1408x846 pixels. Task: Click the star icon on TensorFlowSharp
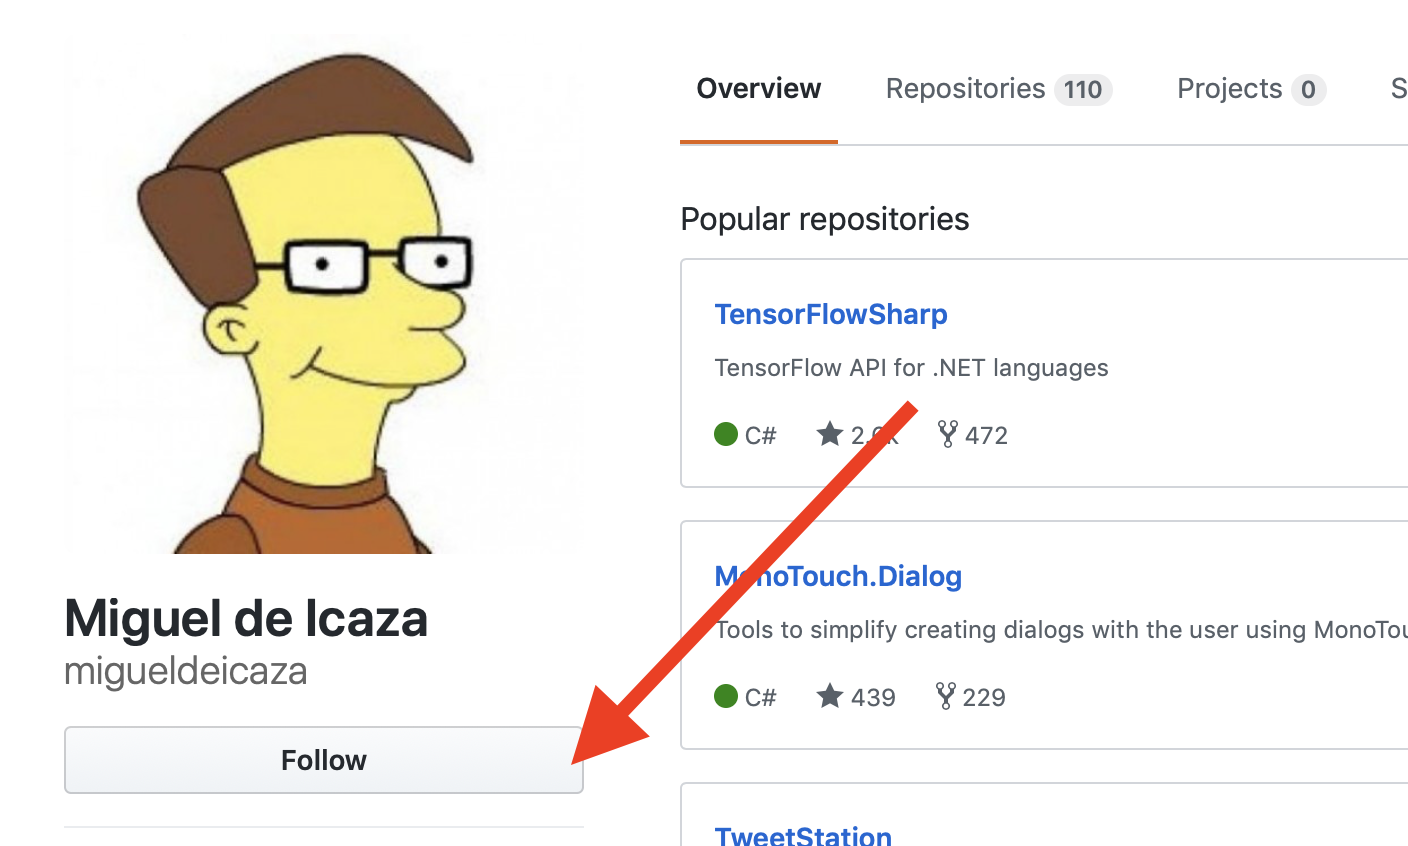point(830,434)
